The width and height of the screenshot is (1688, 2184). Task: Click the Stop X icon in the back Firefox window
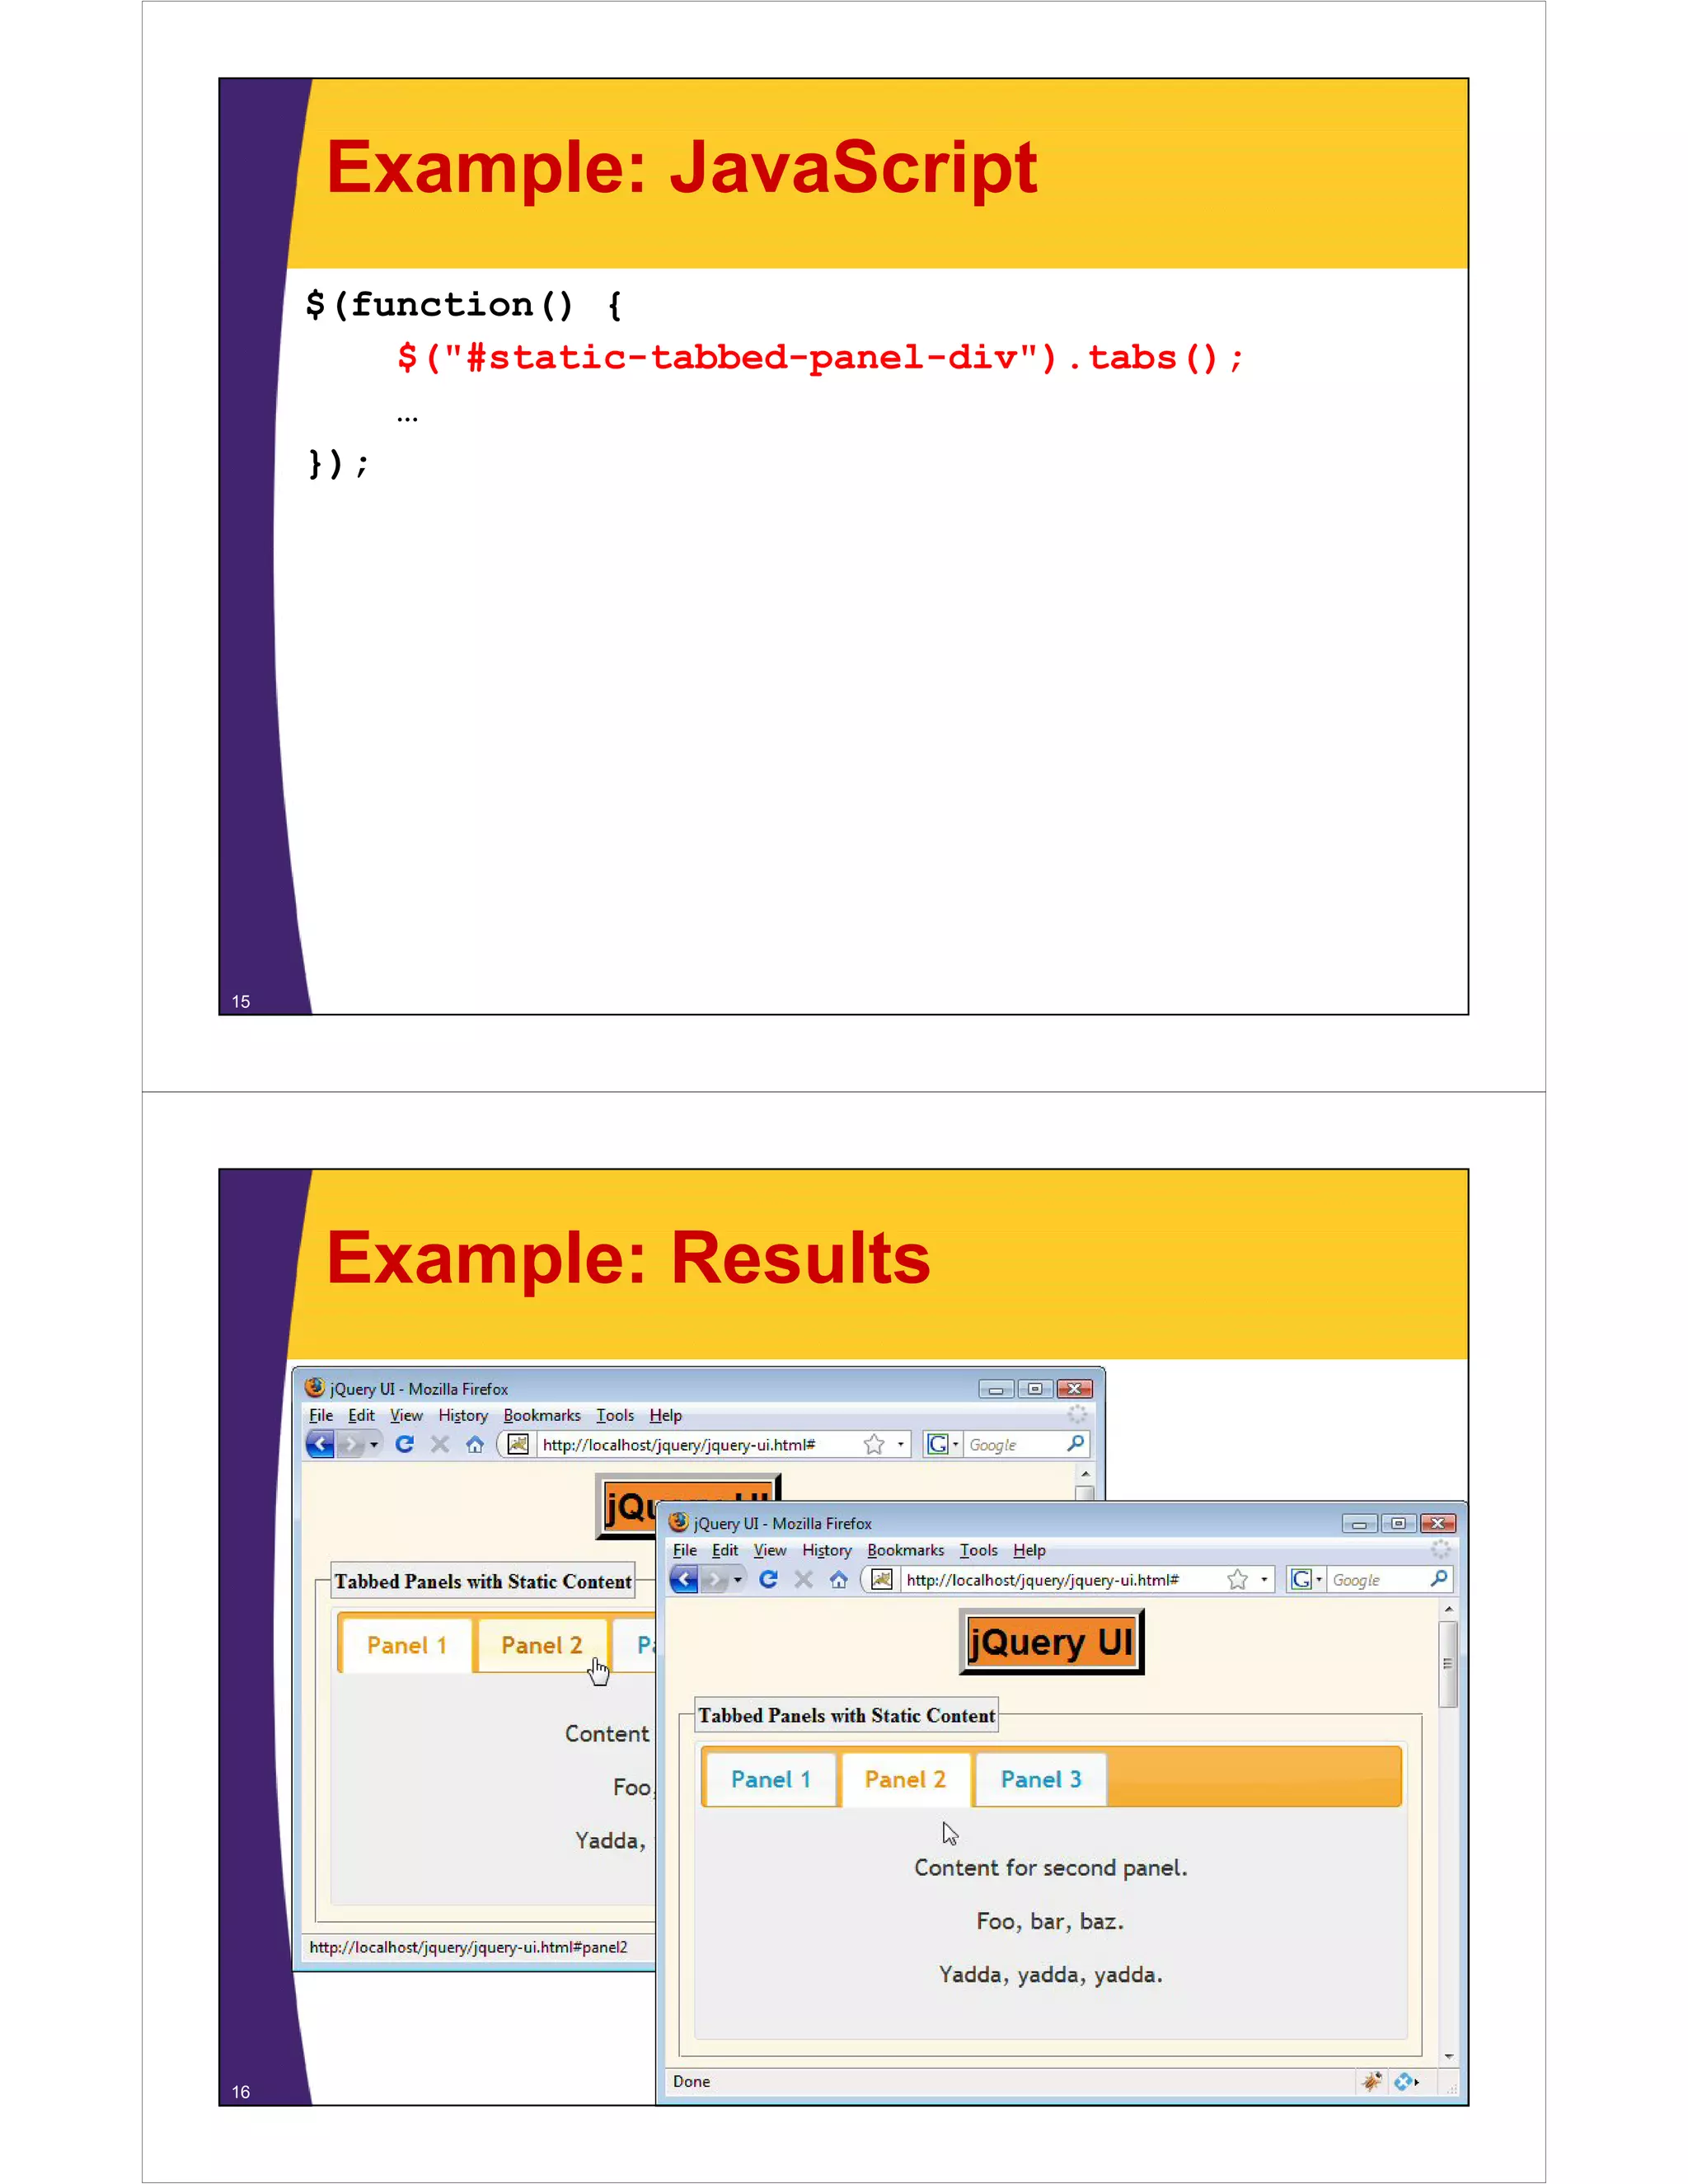pyautogui.click(x=439, y=1444)
